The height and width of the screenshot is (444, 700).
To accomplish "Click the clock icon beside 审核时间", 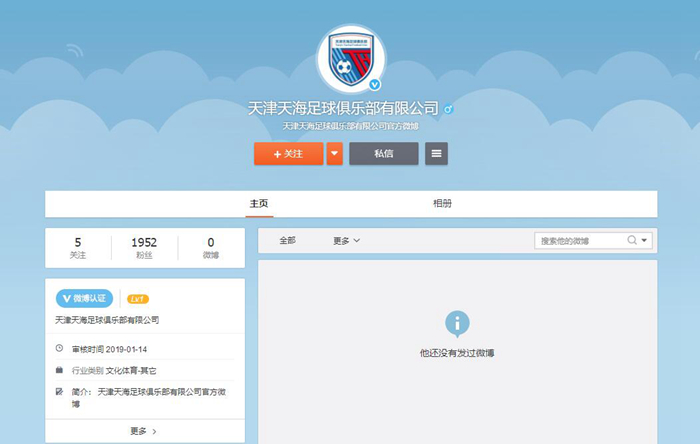I will (59, 348).
